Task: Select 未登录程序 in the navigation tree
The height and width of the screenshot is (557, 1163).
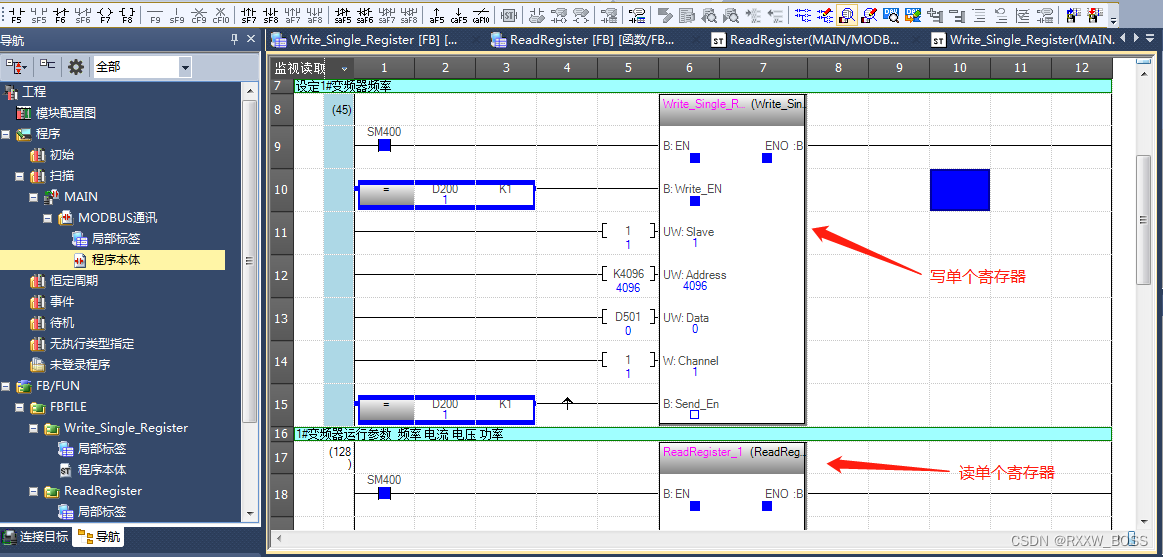Action: click(79, 365)
